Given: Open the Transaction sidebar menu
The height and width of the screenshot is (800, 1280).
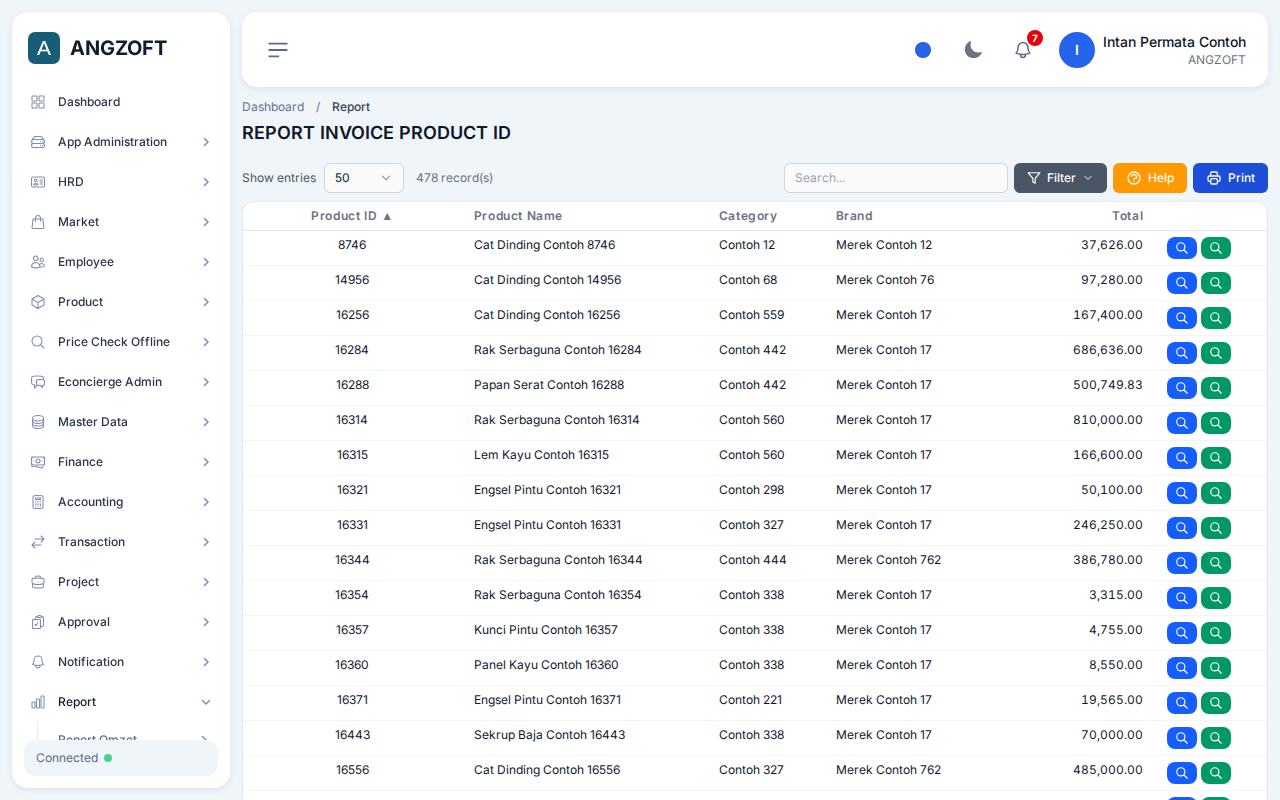Looking at the screenshot, I should coord(121,542).
